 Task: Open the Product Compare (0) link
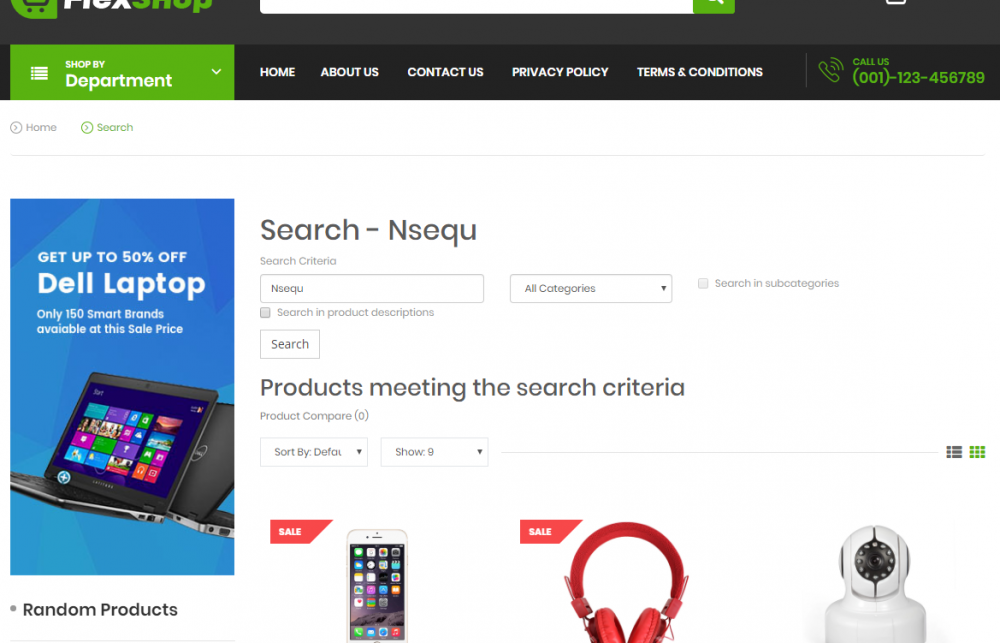(314, 416)
